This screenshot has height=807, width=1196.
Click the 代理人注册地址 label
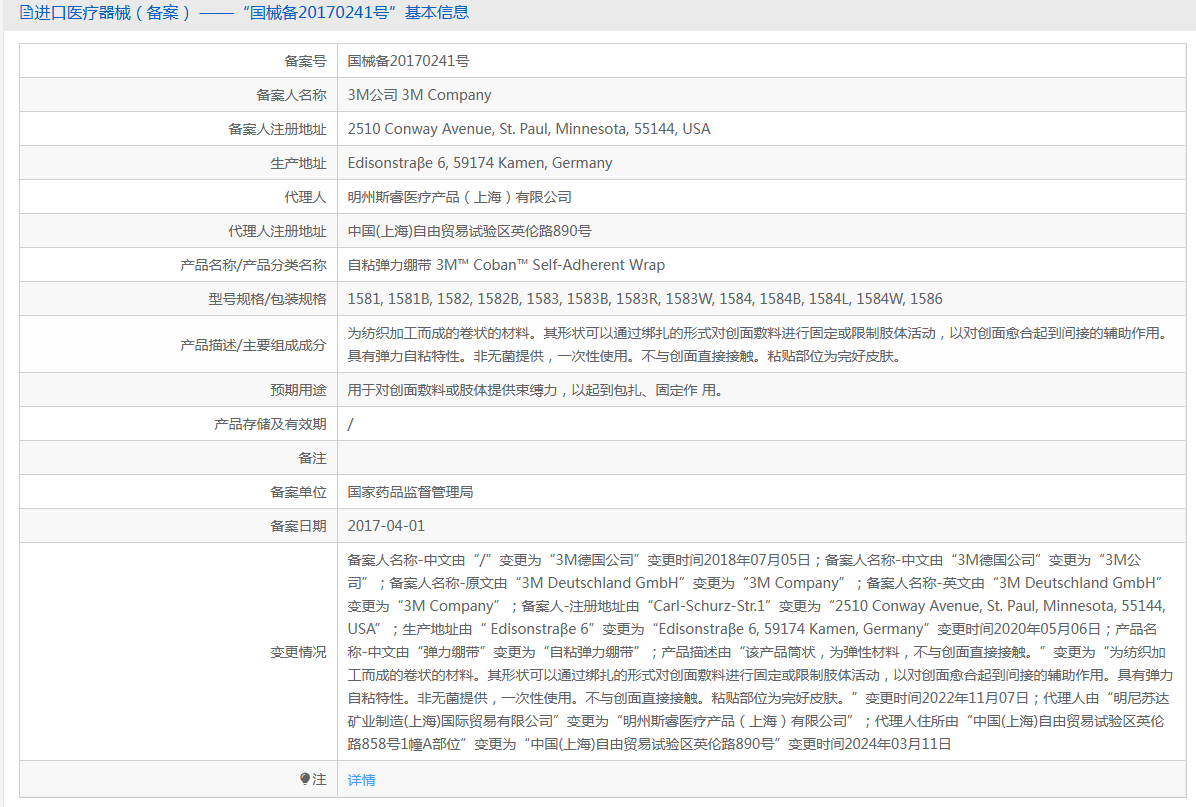tap(278, 231)
